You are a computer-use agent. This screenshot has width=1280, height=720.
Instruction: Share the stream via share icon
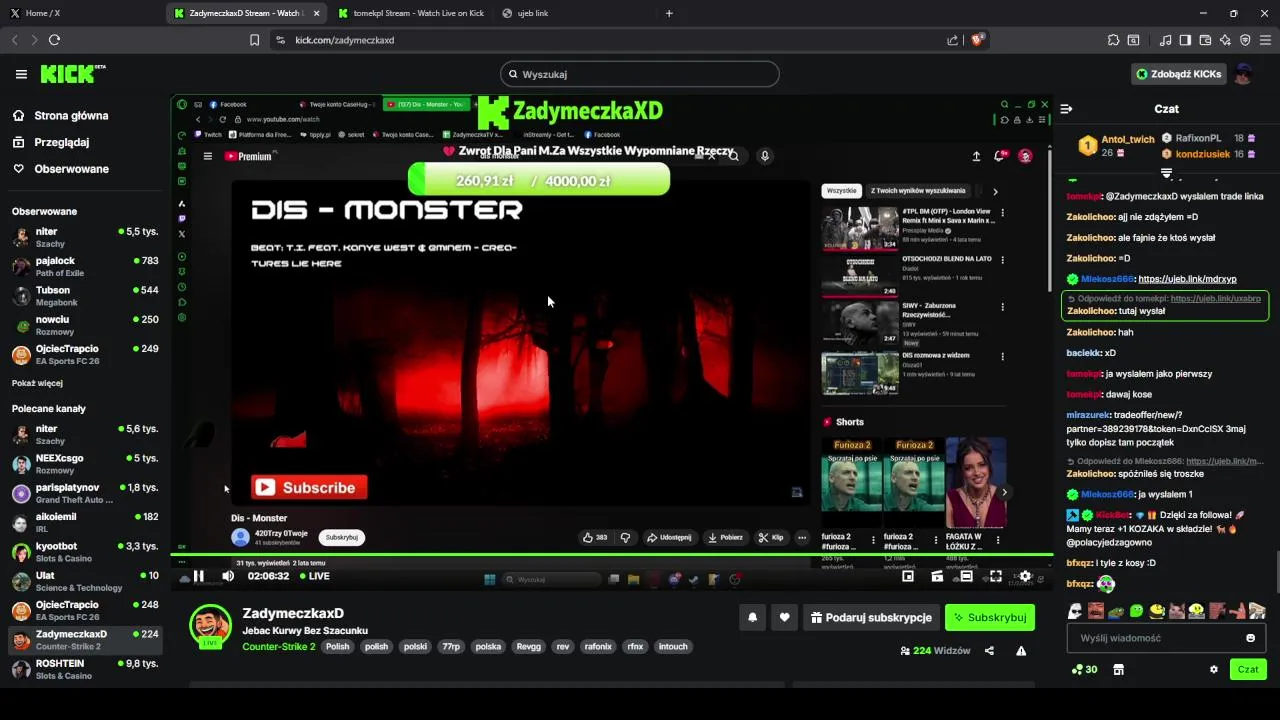click(x=989, y=650)
